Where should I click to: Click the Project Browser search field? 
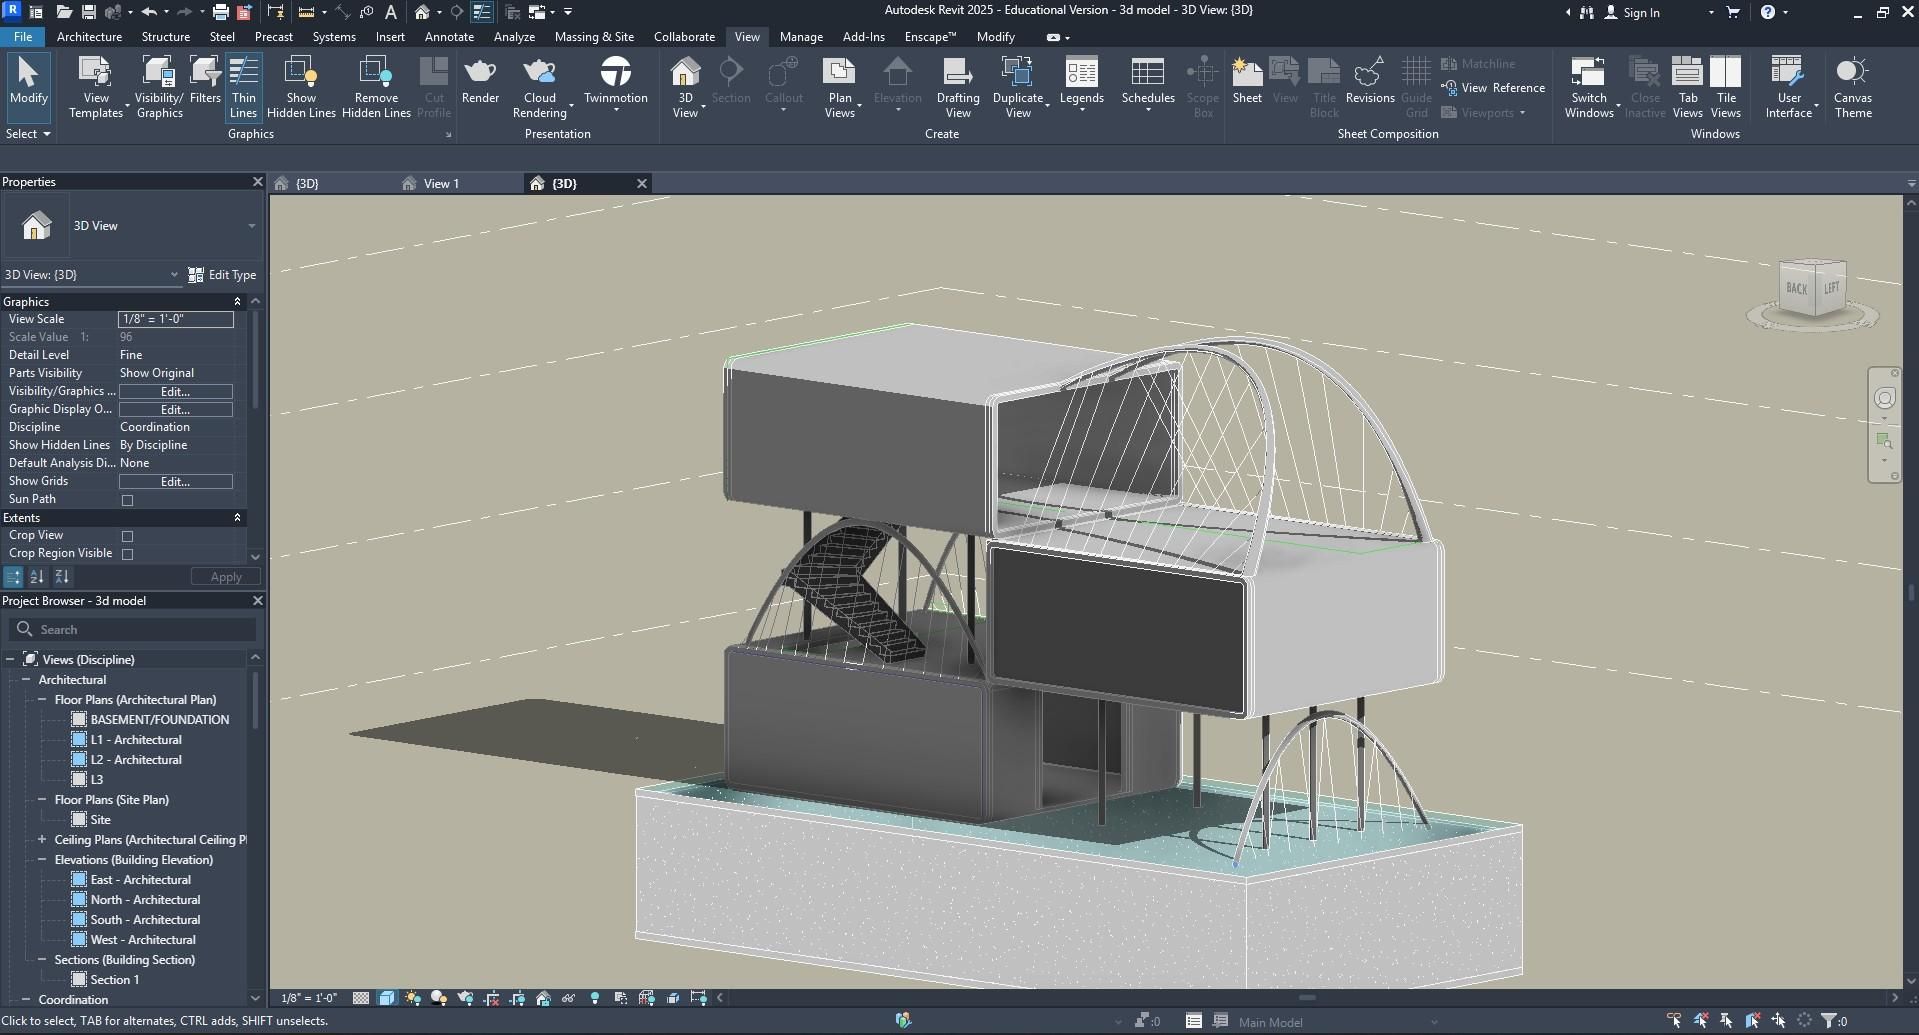133,629
